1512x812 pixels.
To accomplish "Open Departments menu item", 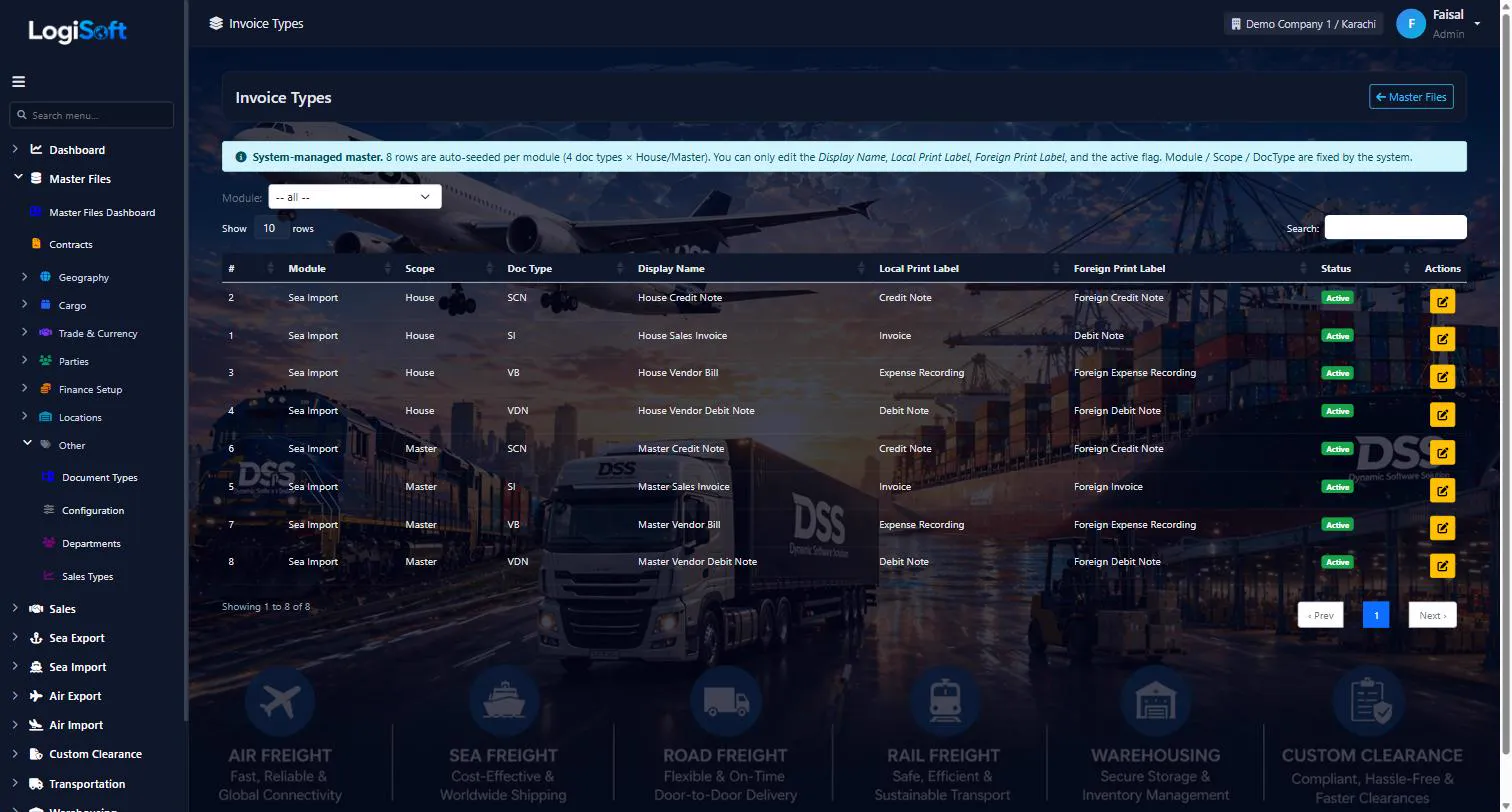I will 91,544.
